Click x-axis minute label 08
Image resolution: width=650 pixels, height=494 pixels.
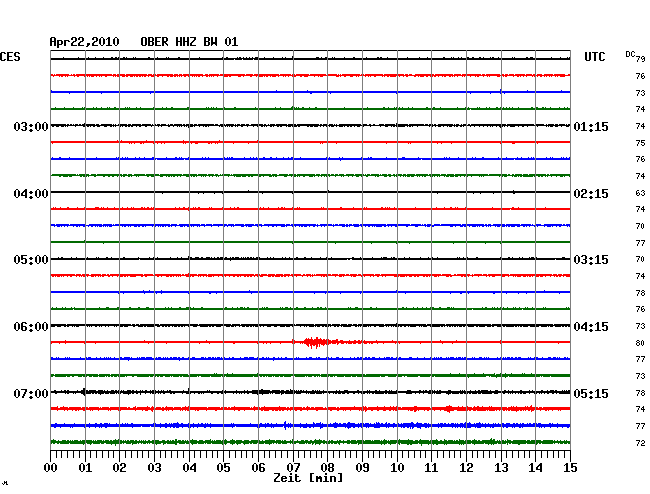pyautogui.click(x=327, y=468)
